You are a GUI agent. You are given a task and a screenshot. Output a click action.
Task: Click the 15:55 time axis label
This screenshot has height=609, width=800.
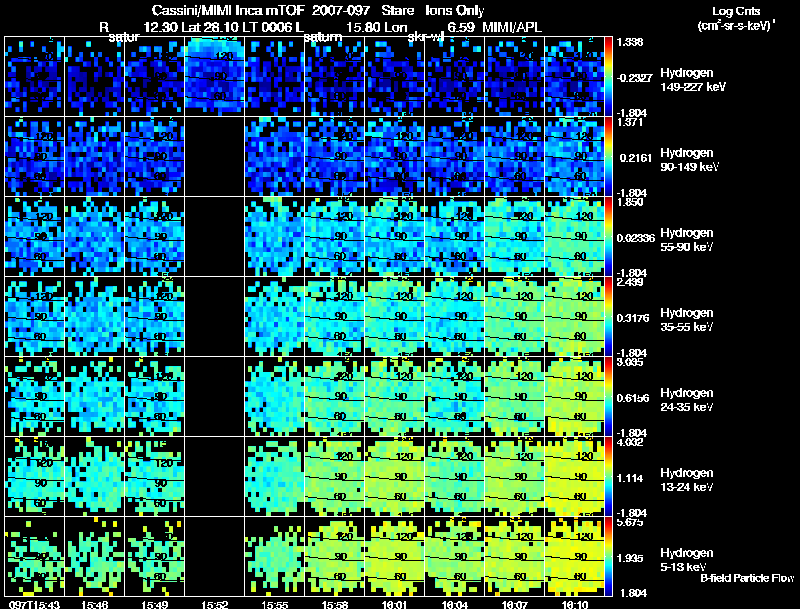pos(274,604)
